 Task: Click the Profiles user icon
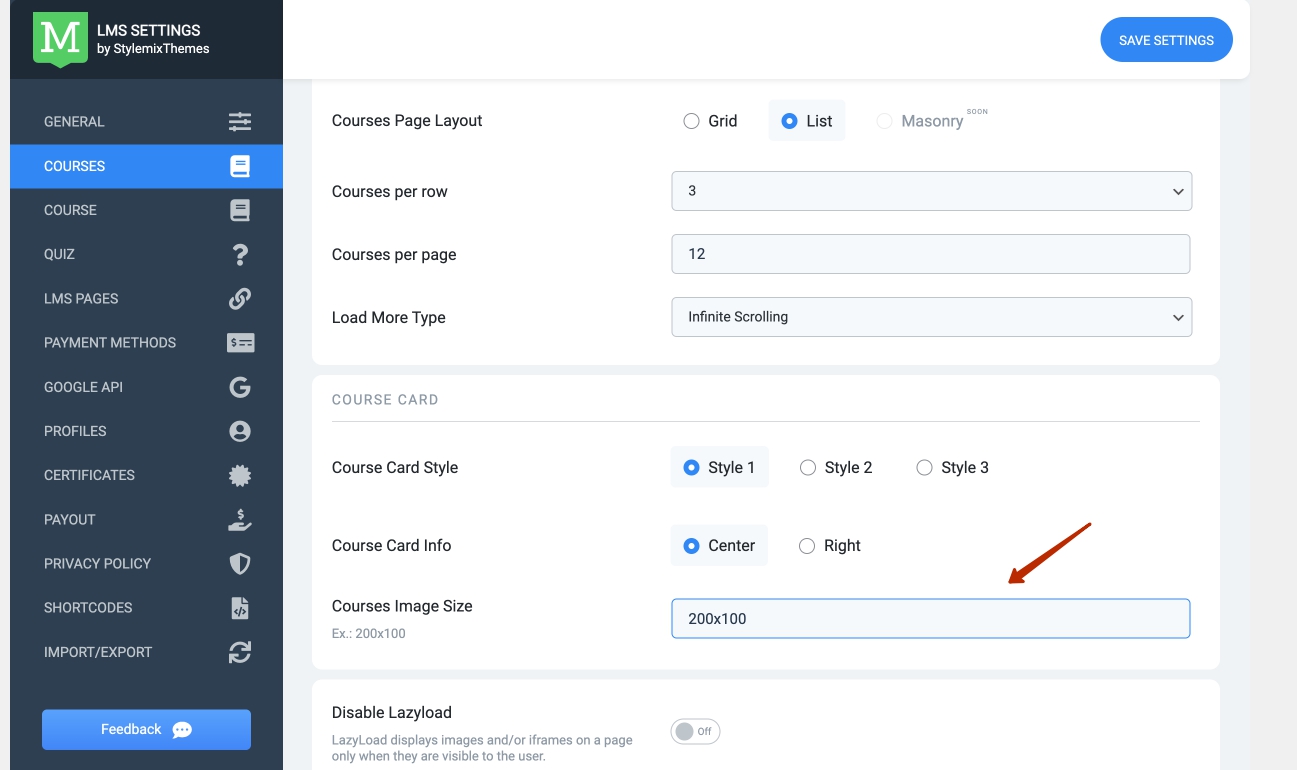tap(240, 431)
